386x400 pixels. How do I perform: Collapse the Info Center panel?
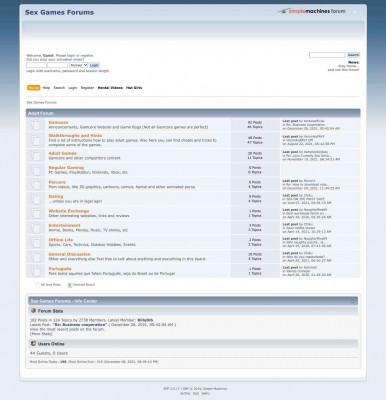tap(352, 301)
